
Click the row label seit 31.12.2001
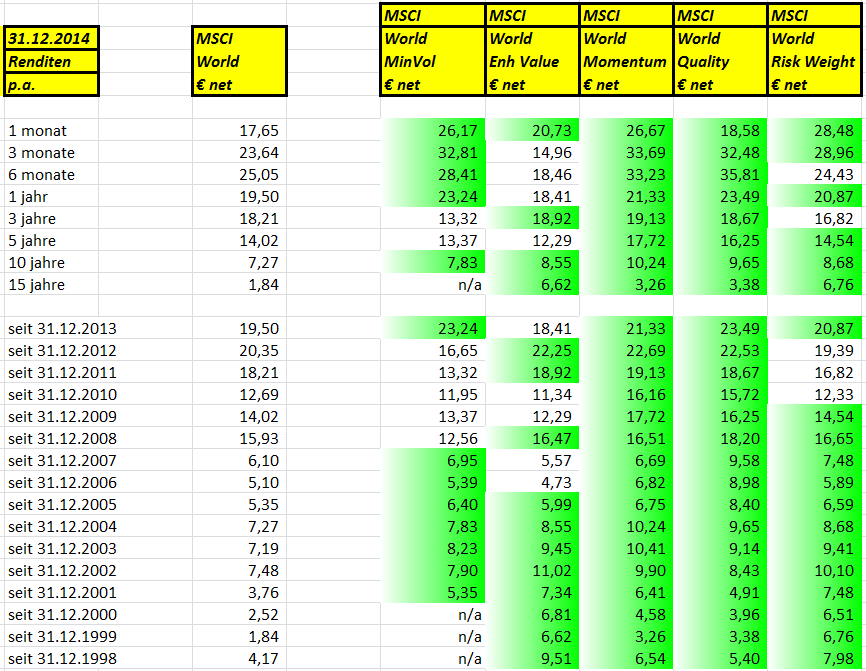point(62,593)
